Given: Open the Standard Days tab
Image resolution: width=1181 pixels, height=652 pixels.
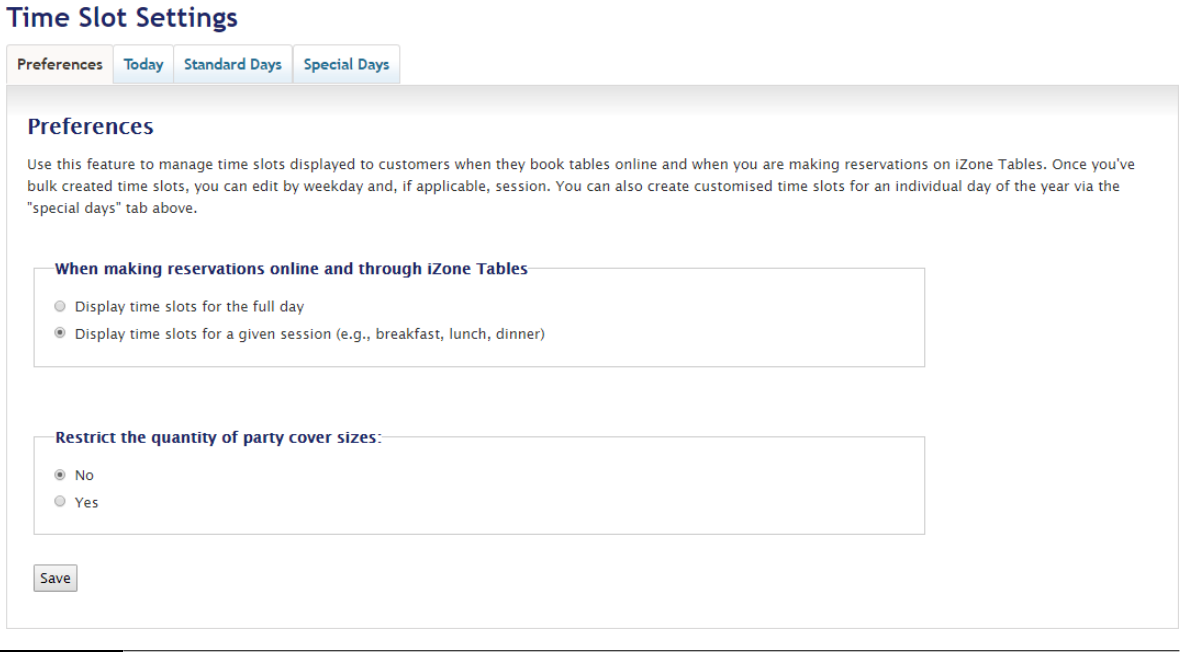Looking at the screenshot, I should pyautogui.click(x=233, y=65).
